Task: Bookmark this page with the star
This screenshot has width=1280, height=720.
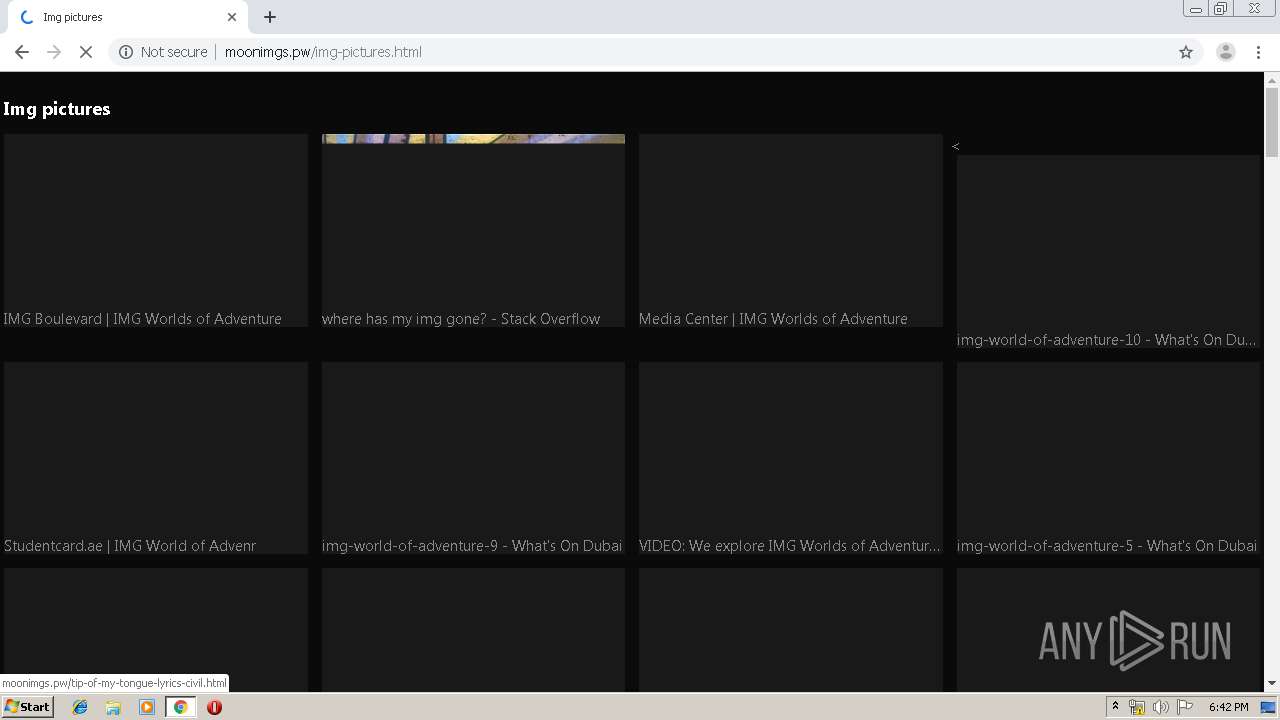Action: (x=1186, y=52)
